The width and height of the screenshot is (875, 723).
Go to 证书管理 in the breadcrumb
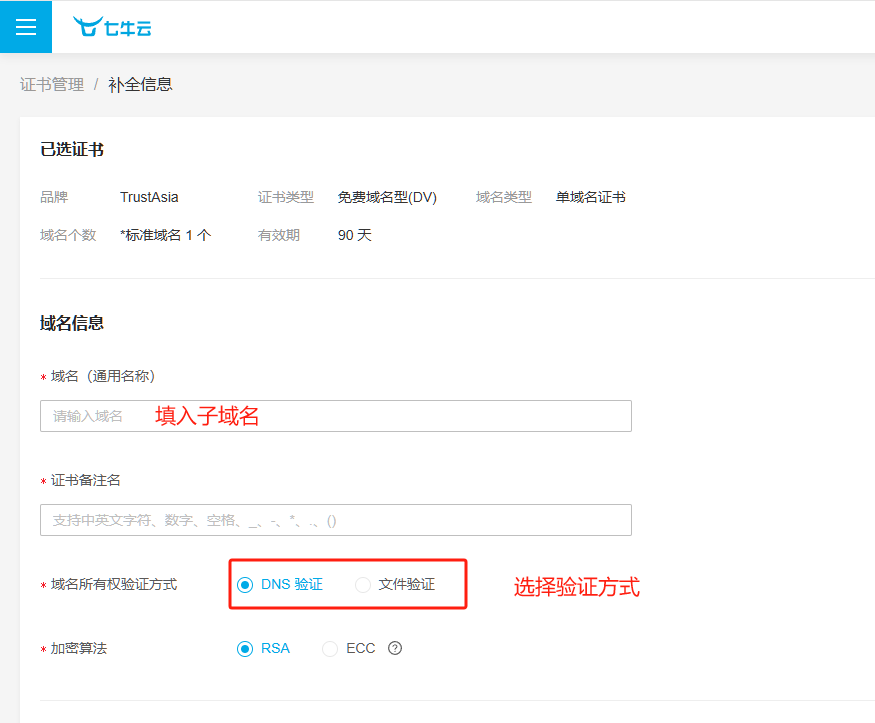click(x=52, y=85)
